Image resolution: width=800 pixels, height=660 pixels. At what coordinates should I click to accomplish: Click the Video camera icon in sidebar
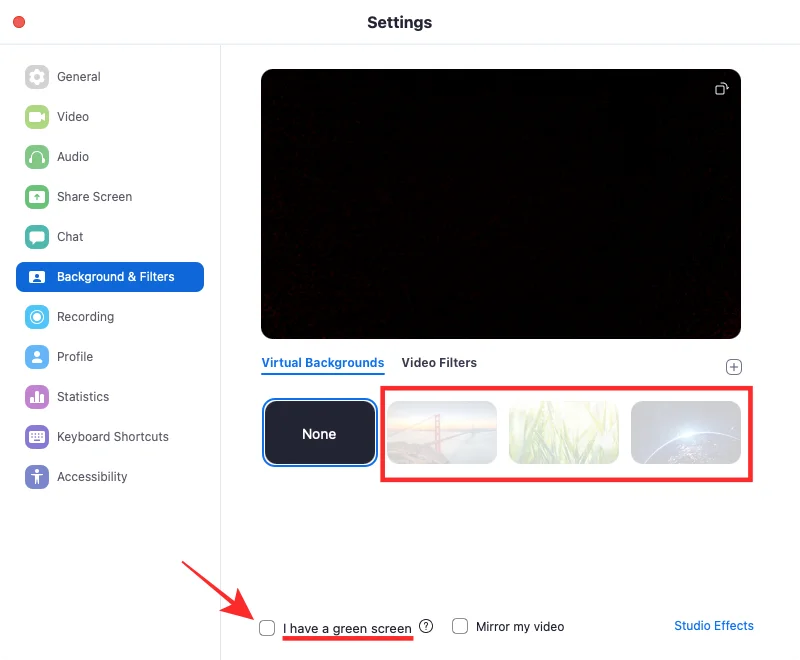(37, 117)
